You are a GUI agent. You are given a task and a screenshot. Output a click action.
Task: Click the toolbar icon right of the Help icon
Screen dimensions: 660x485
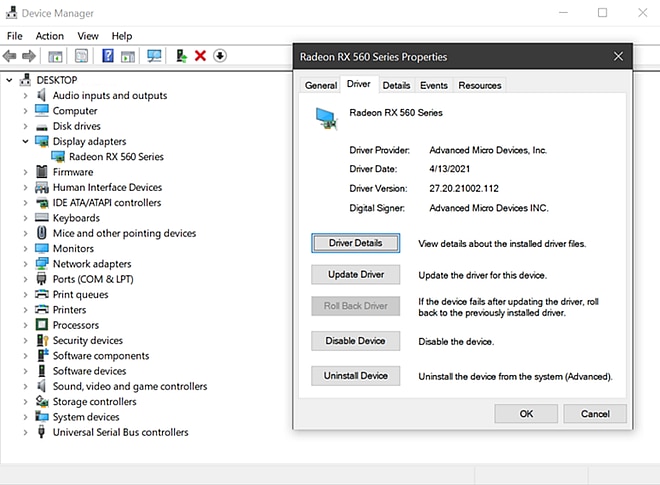click(128, 56)
